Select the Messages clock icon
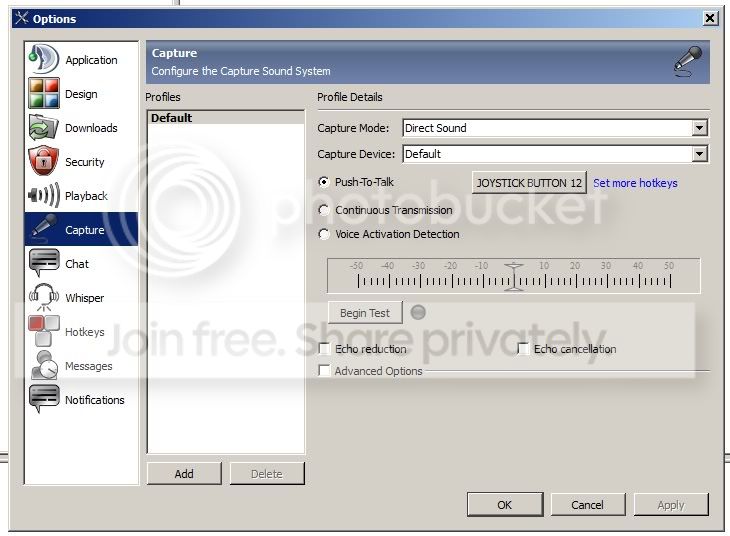Image resolution: width=730 pixels, height=536 pixels. click(44, 365)
